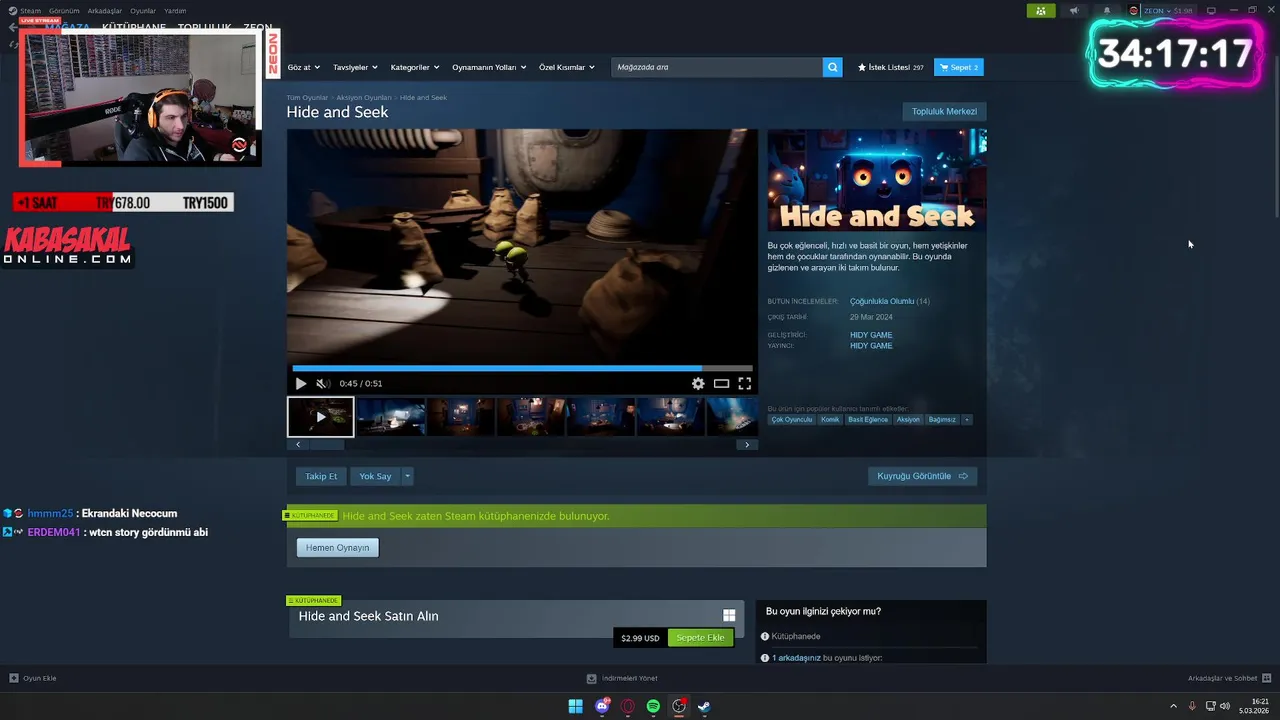Viewport: 1280px width, 720px height.
Task: Open Spotify from the taskbar
Action: point(653,706)
